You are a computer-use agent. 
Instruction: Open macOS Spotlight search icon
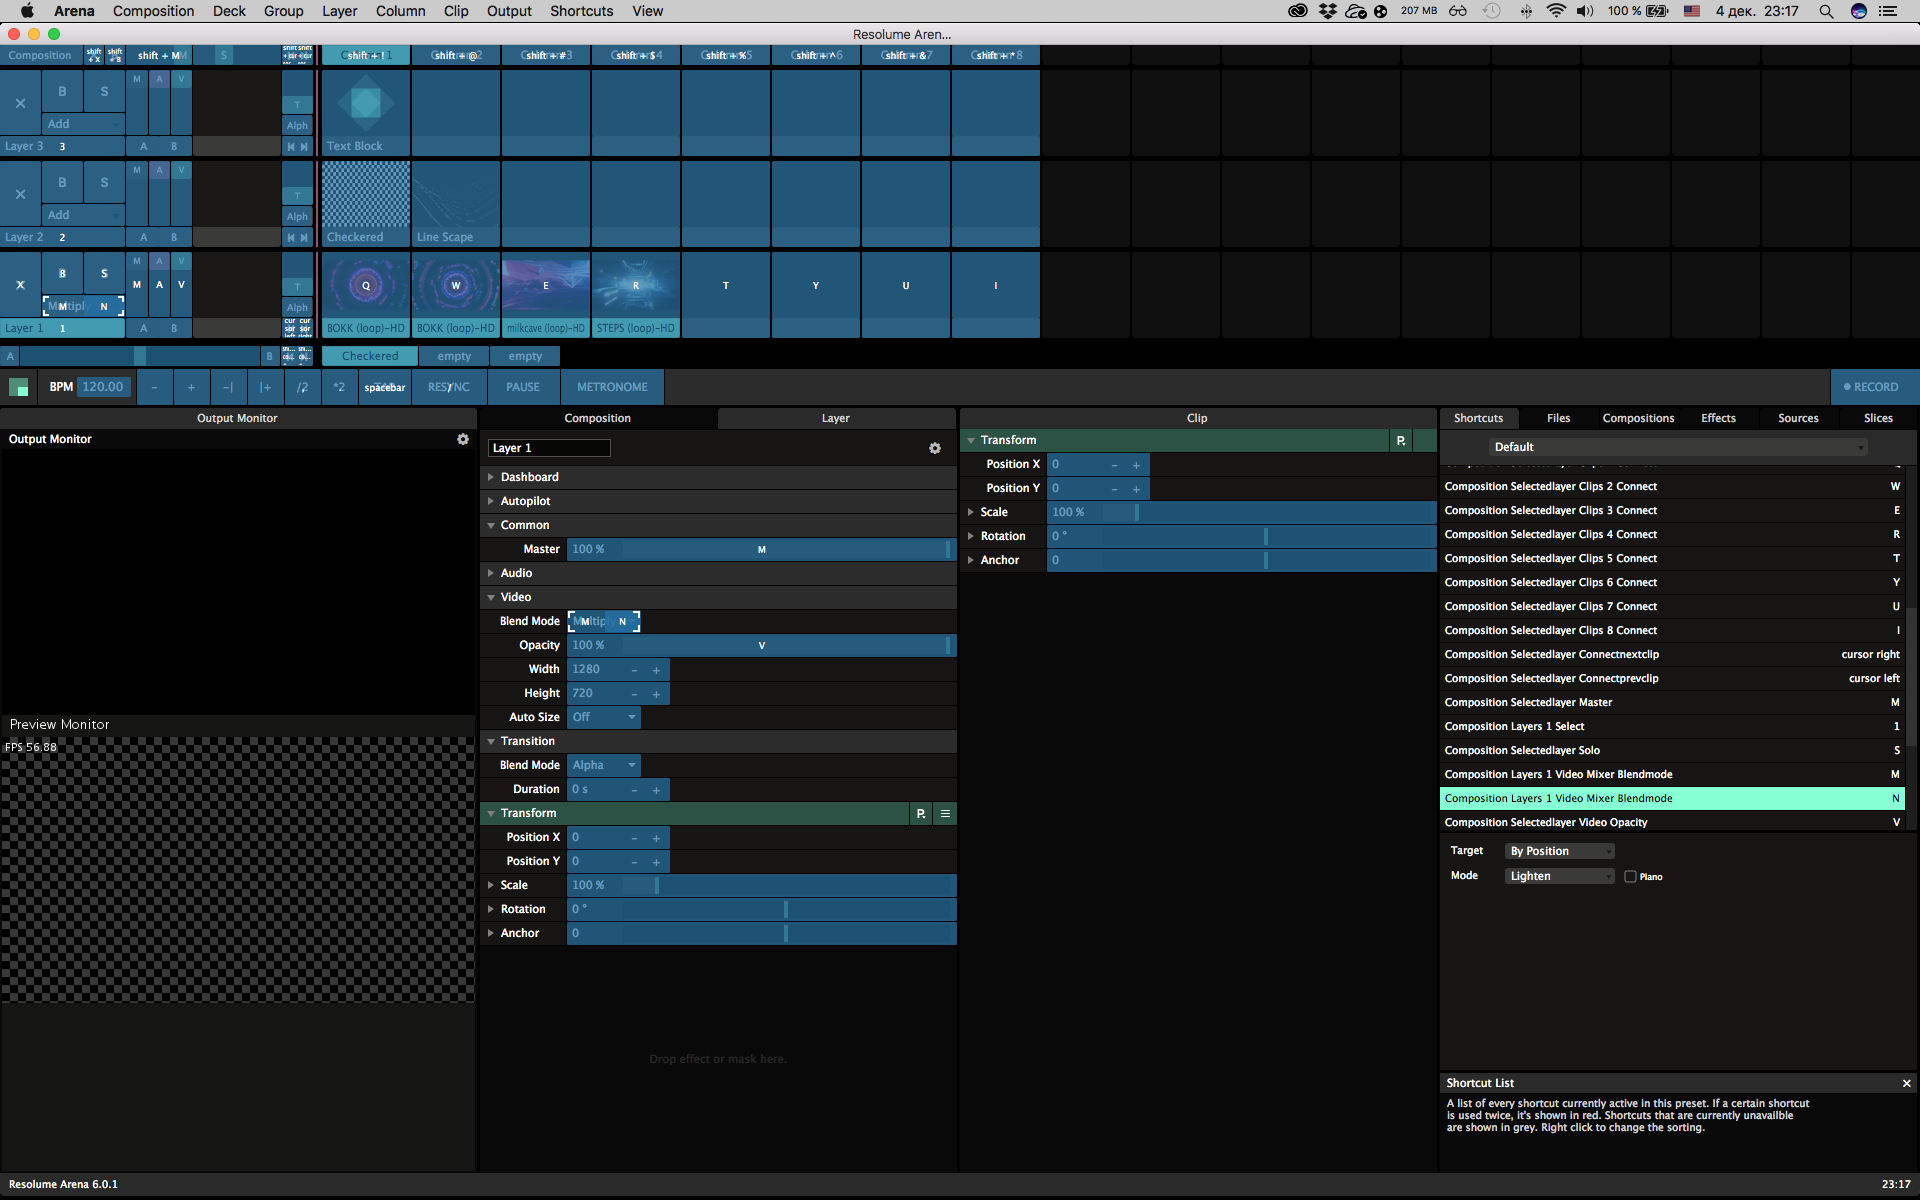click(x=1826, y=11)
